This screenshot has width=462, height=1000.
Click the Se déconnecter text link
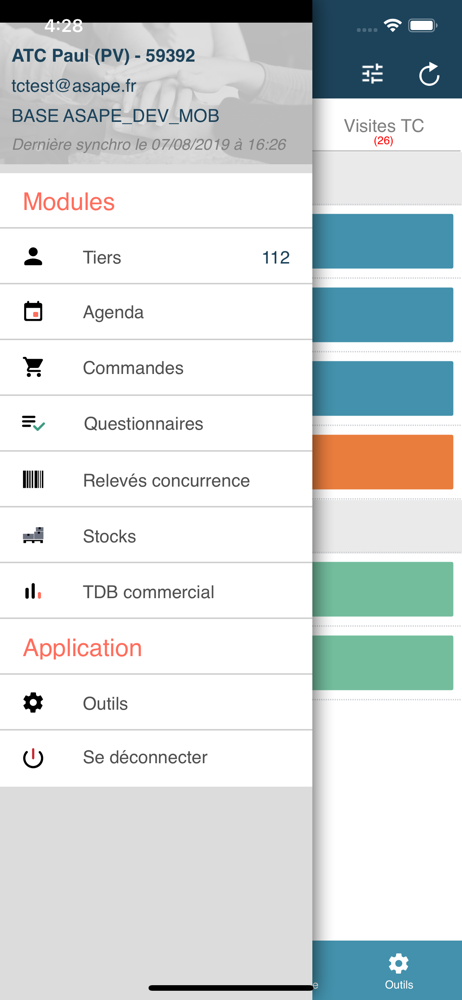coord(145,757)
